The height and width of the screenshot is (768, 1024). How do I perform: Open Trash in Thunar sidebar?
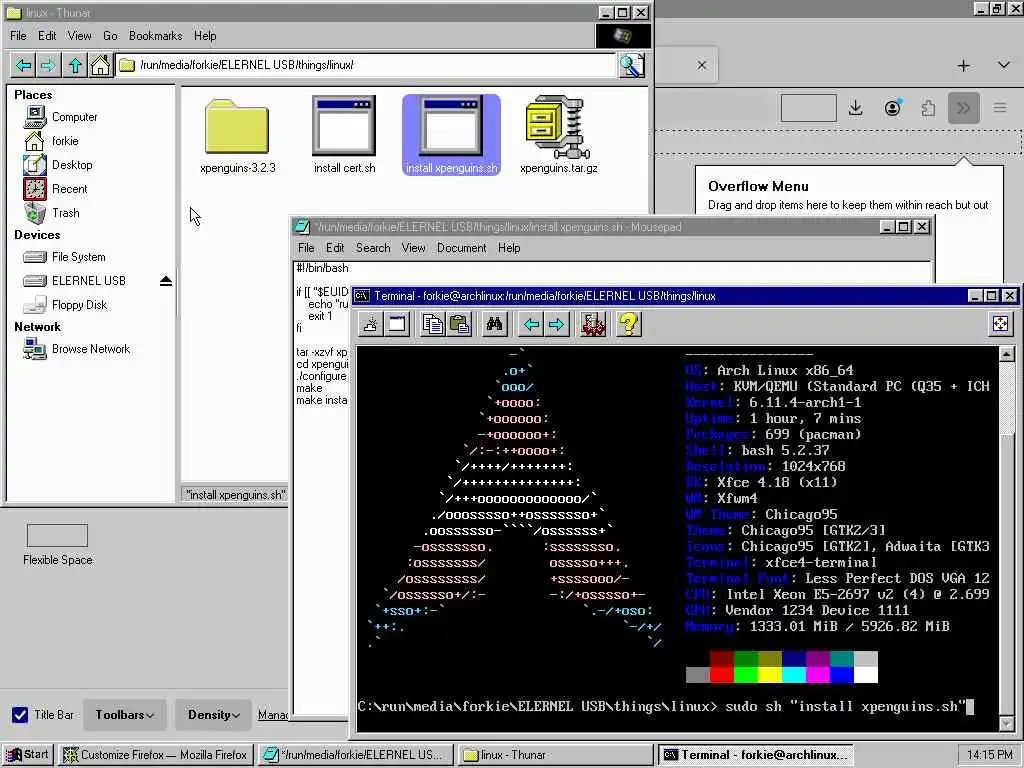[x=52, y=213]
